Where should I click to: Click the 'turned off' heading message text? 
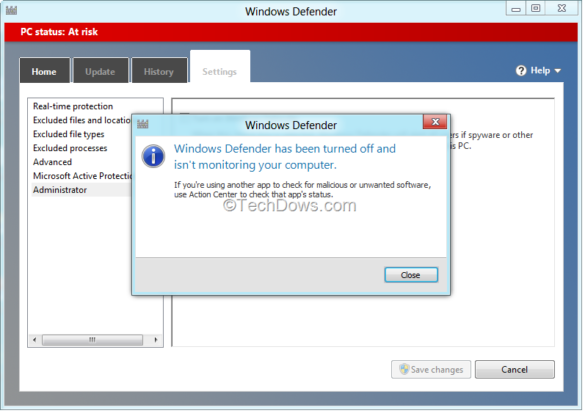pyautogui.click(x=285, y=157)
